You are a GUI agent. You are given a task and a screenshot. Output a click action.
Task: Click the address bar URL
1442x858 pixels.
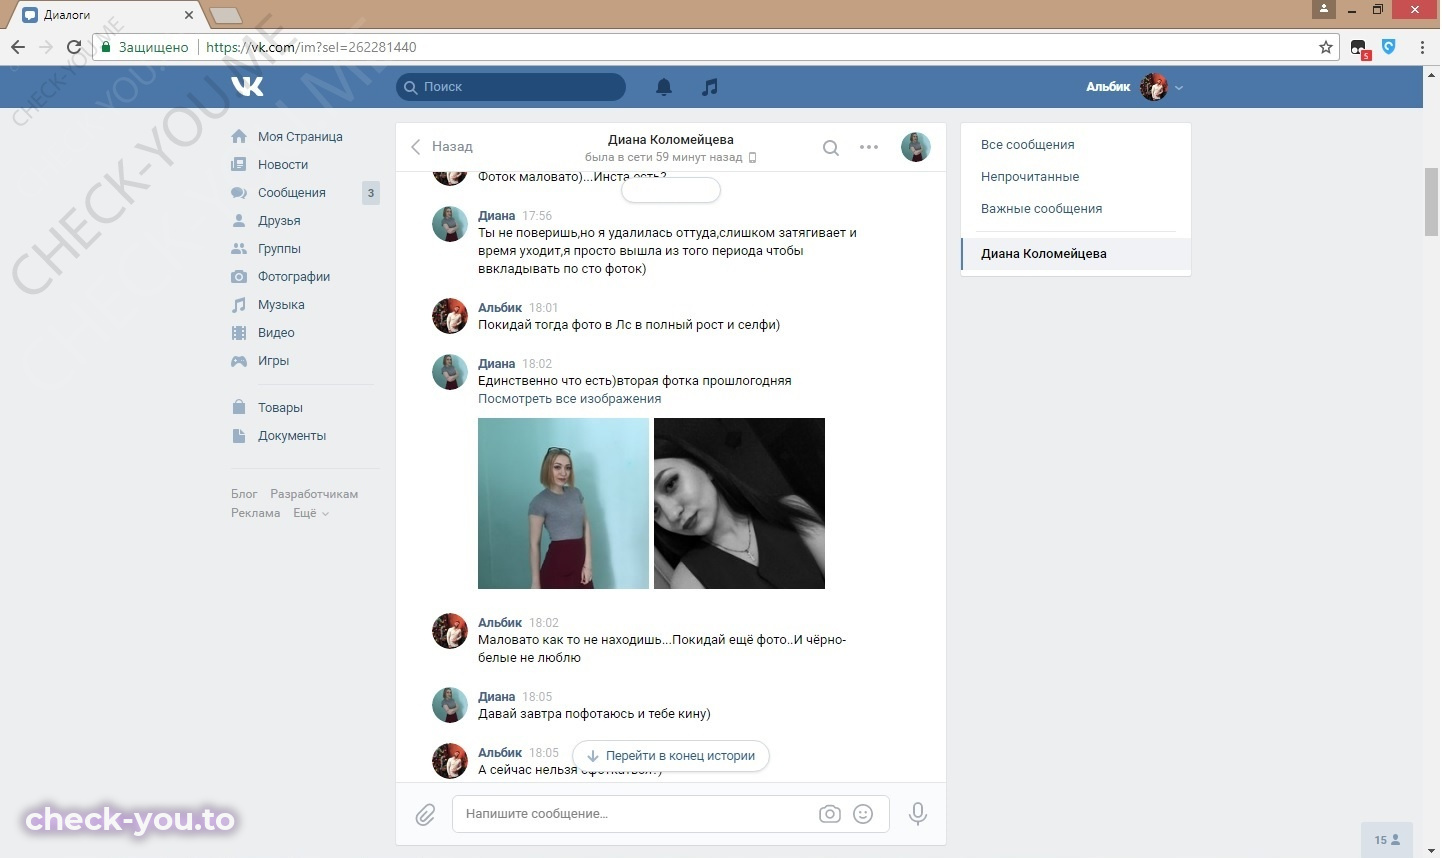(x=311, y=47)
